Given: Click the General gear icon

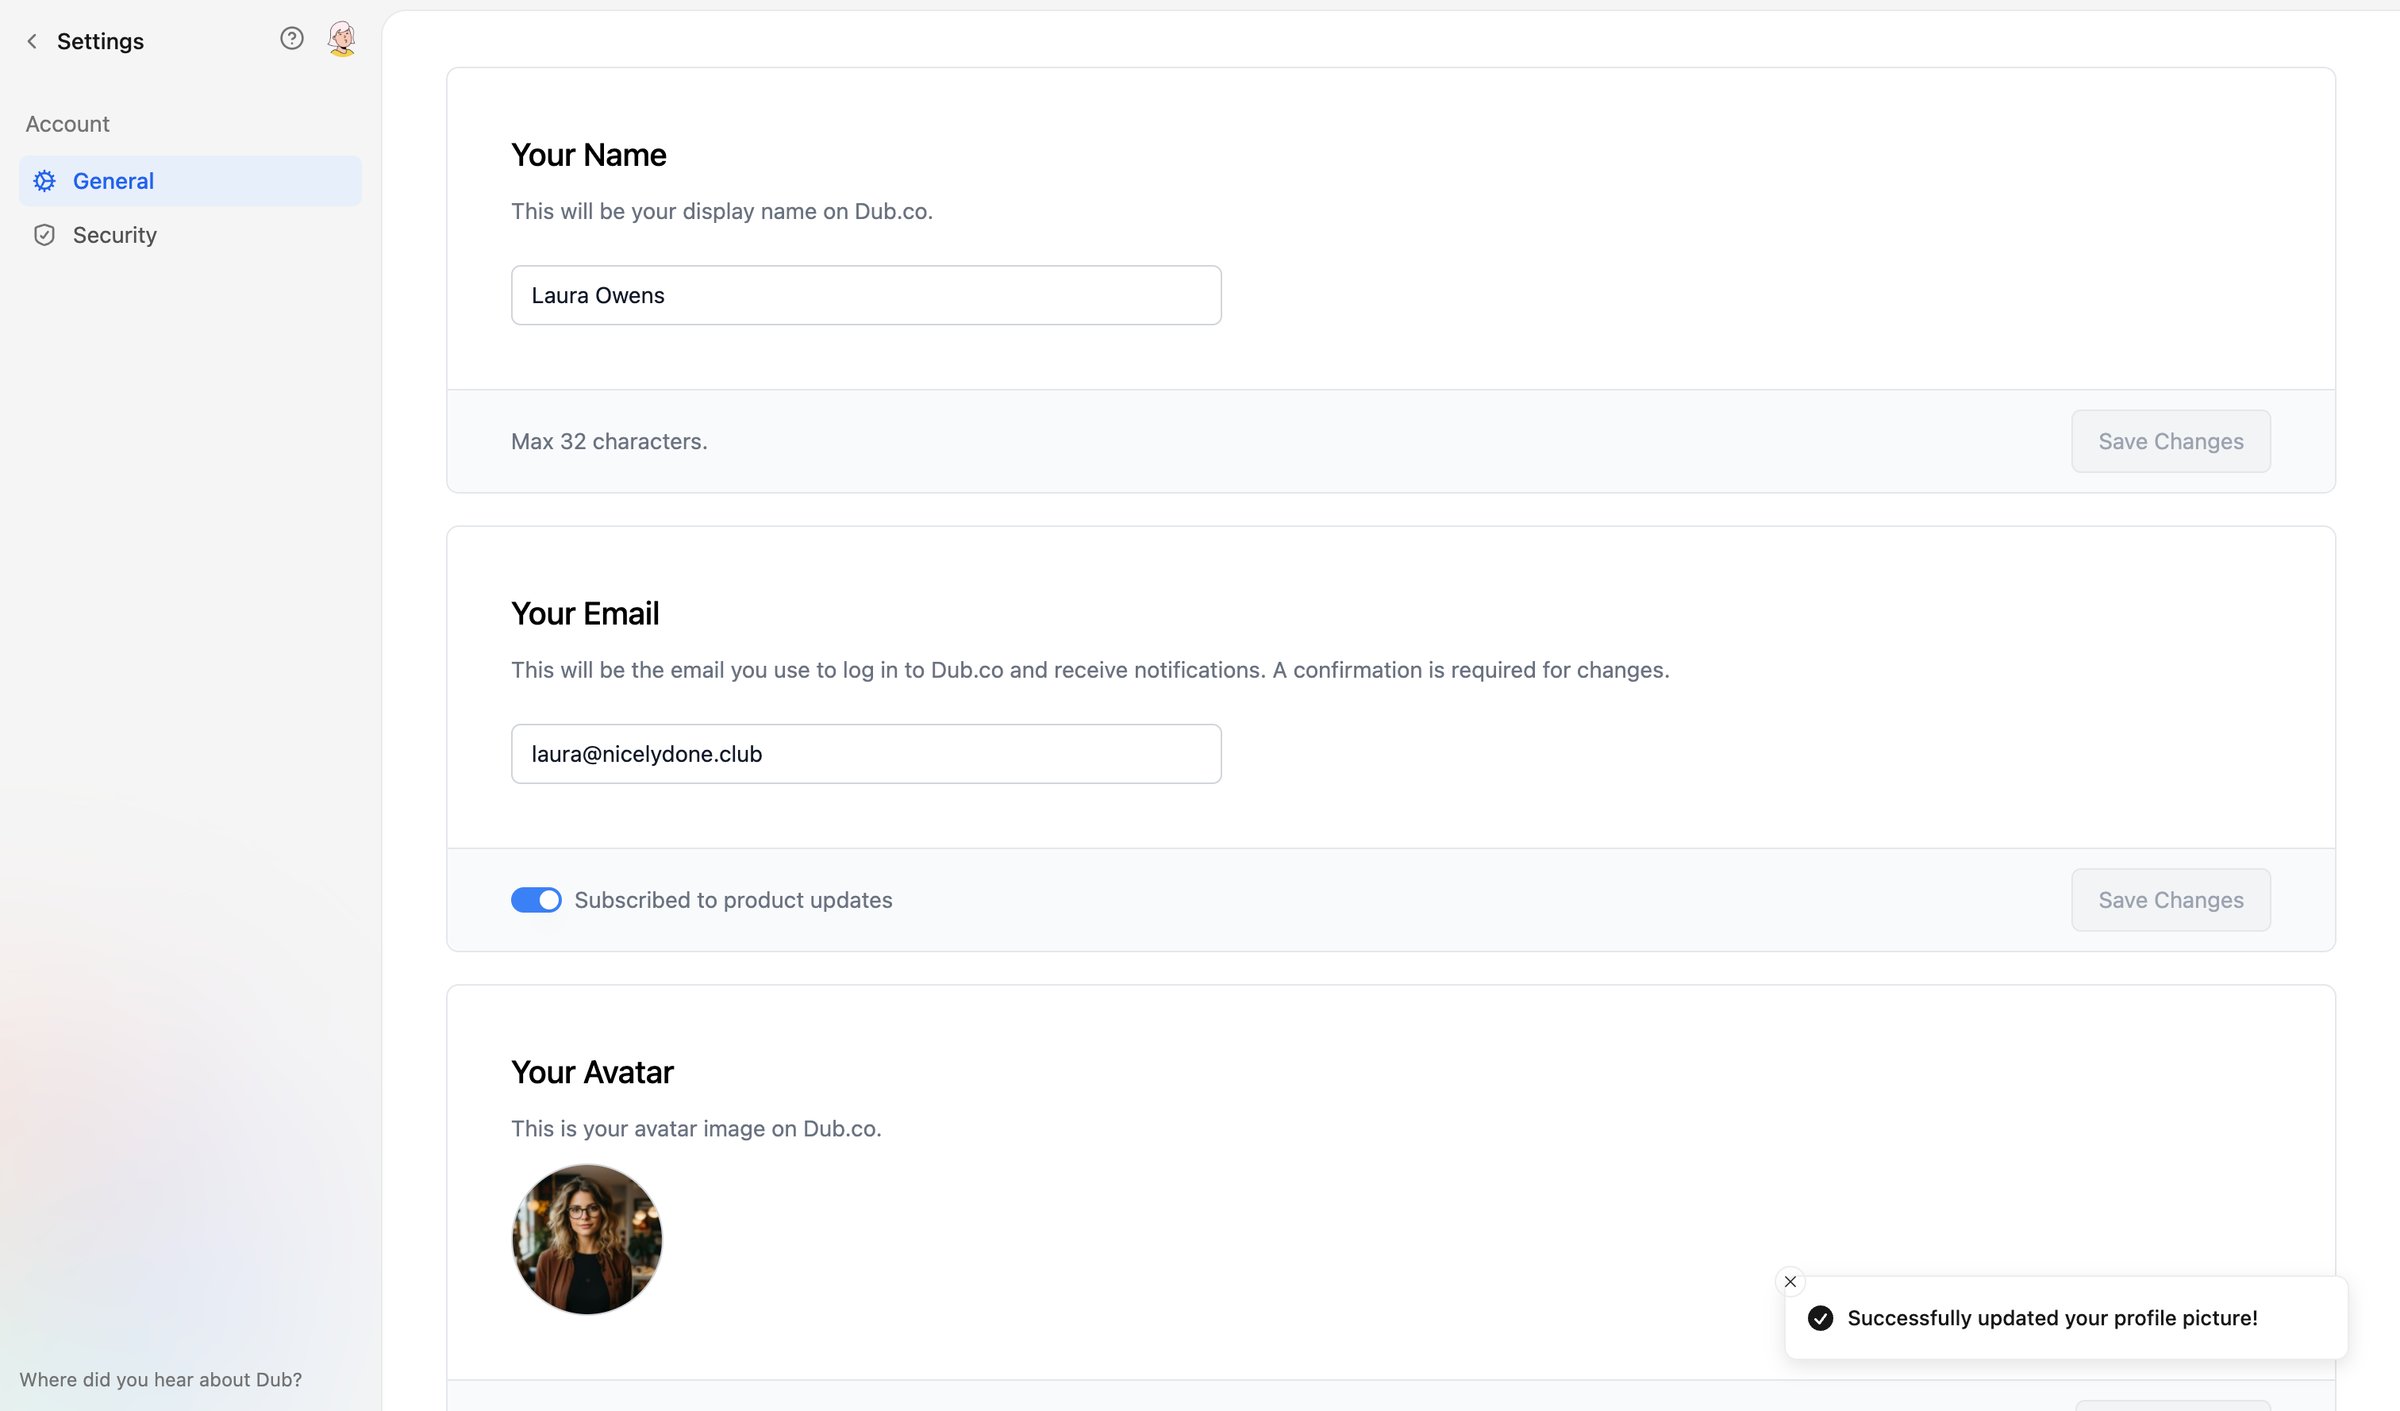Looking at the screenshot, I should pos(45,181).
